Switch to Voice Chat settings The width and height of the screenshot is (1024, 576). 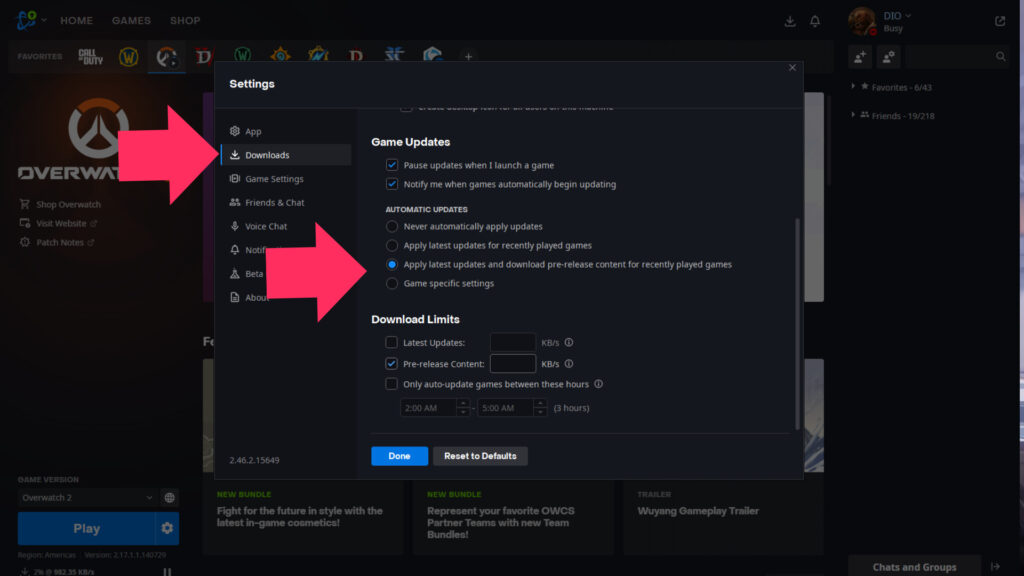pos(265,226)
